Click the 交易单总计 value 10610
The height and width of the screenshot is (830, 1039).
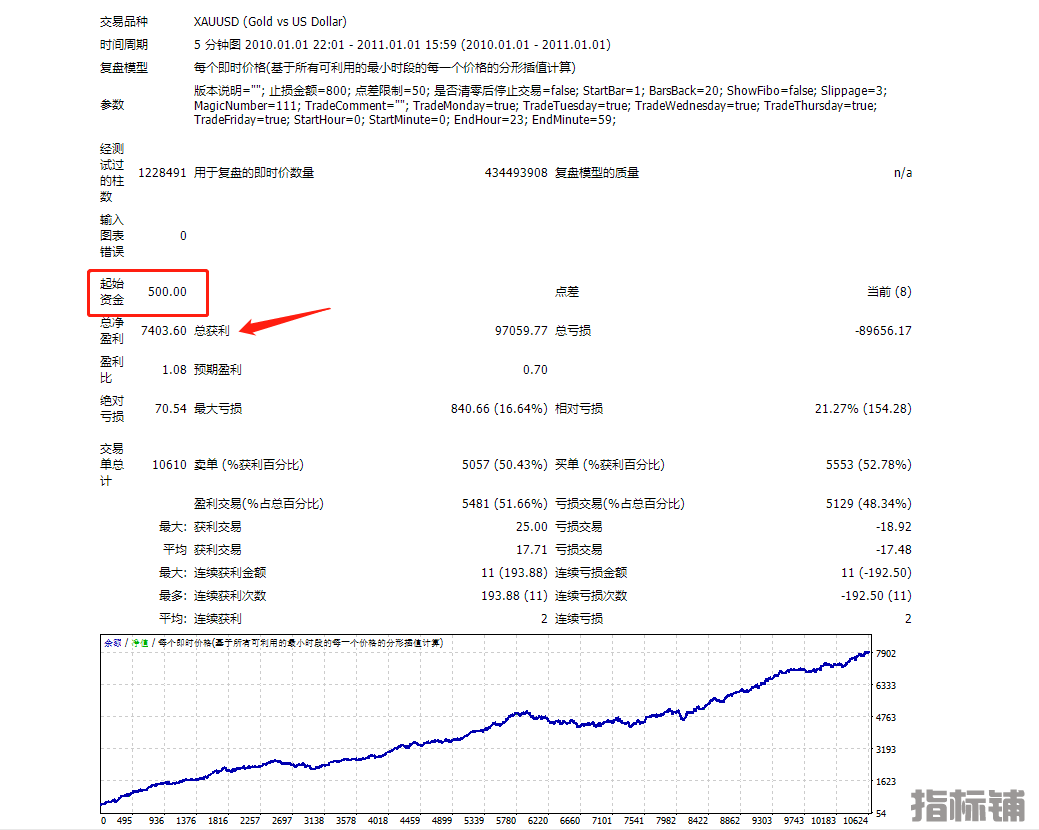[x=167, y=465]
